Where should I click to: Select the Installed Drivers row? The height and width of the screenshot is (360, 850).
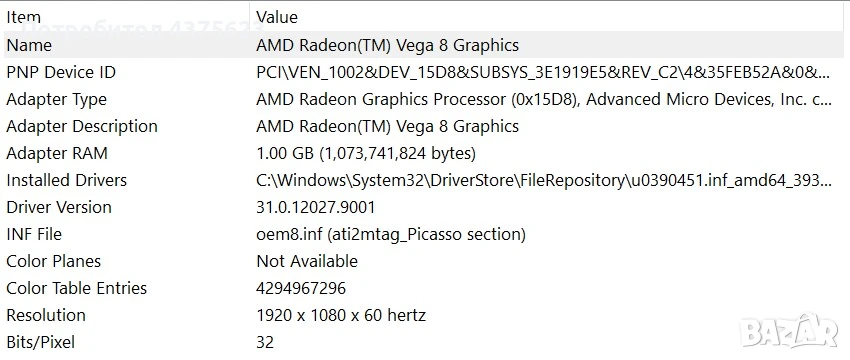(x=422, y=180)
